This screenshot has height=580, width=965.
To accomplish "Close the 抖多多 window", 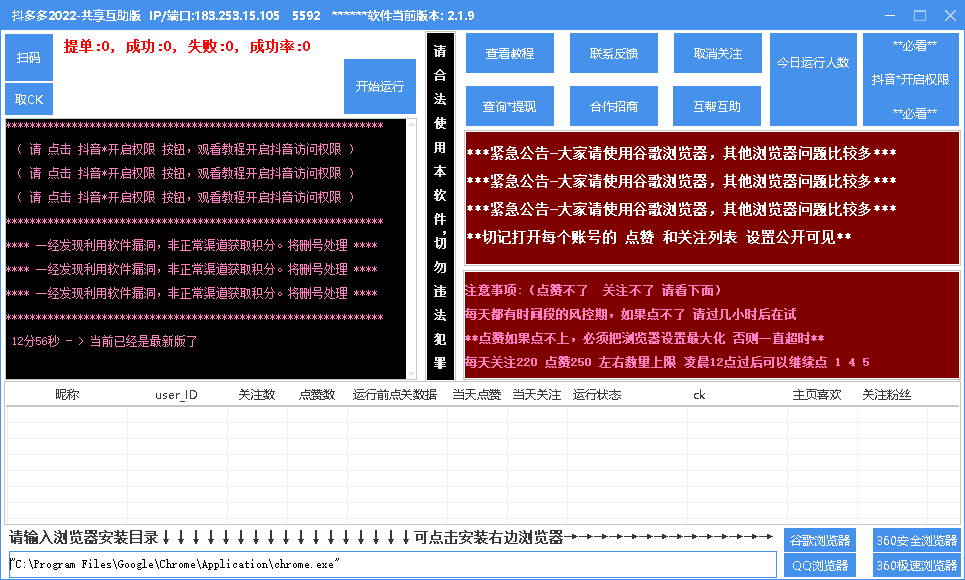I will click(x=950, y=15).
